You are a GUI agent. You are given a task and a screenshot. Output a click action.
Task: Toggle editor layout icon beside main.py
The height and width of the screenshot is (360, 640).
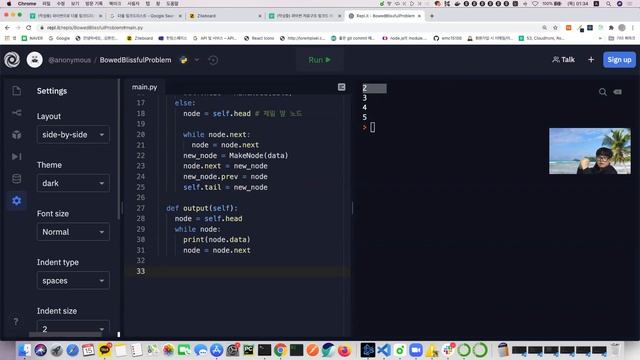(342, 87)
